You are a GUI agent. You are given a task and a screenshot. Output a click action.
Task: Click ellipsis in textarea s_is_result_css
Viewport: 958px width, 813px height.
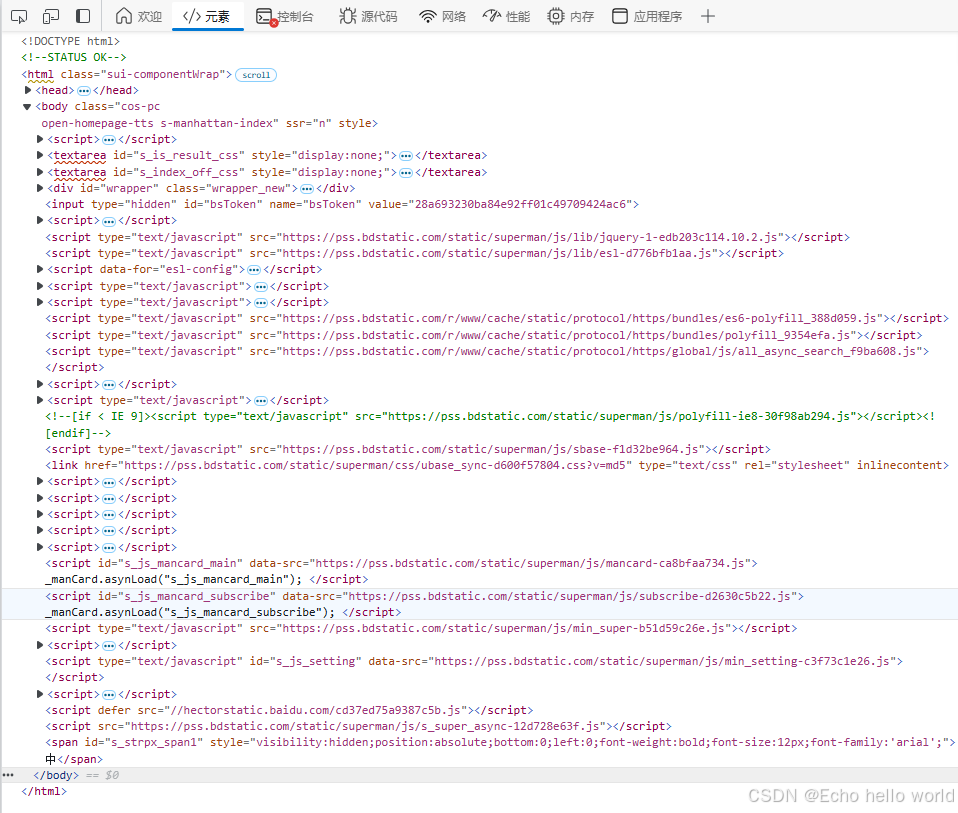pos(406,156)
